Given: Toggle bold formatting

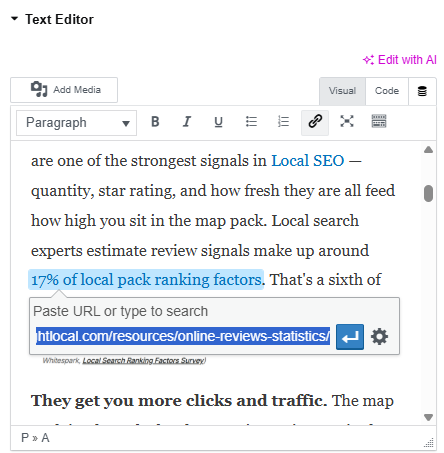Looking at the screenshot, I should (155, 122).
